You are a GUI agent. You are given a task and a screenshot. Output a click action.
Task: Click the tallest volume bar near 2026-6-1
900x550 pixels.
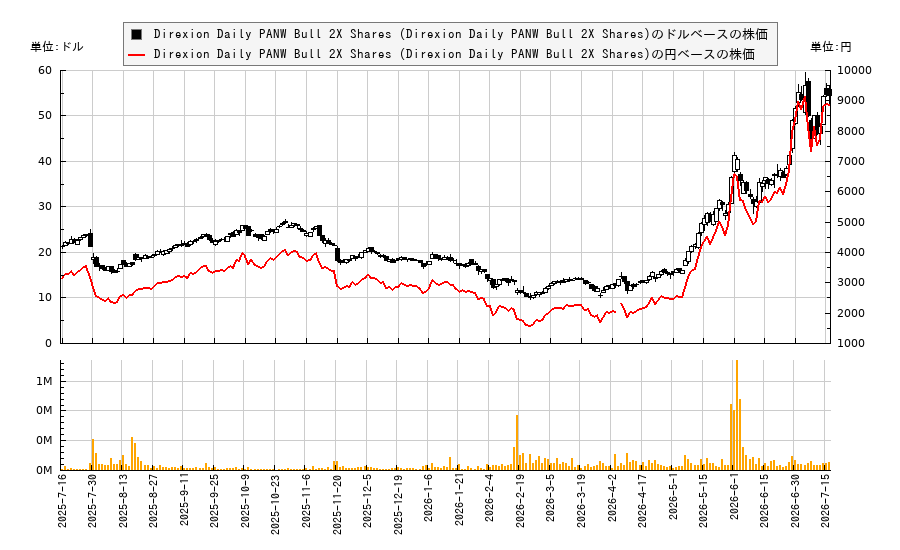tap(737, 415)
